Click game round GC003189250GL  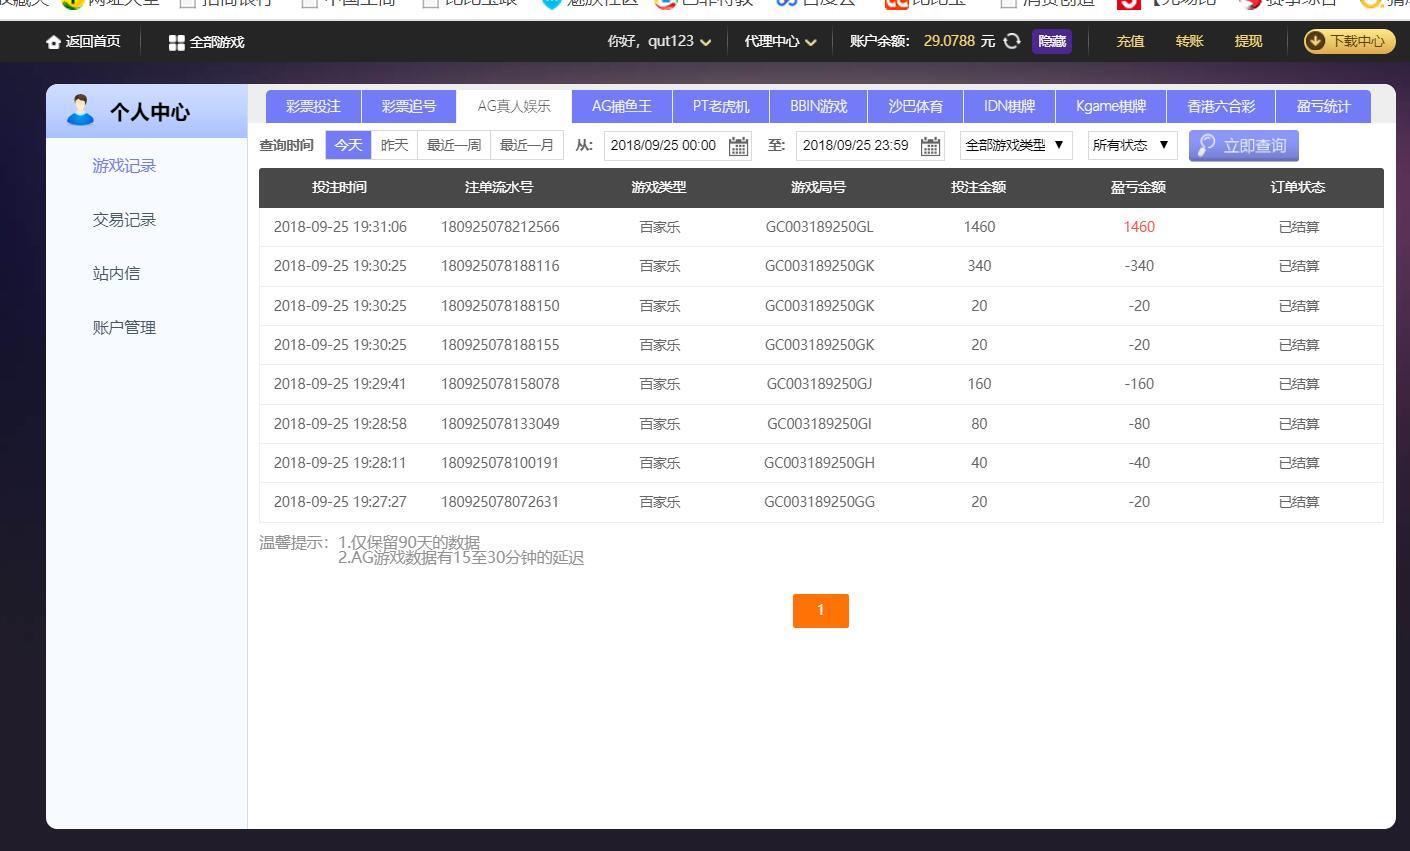[x=819, y=227]
